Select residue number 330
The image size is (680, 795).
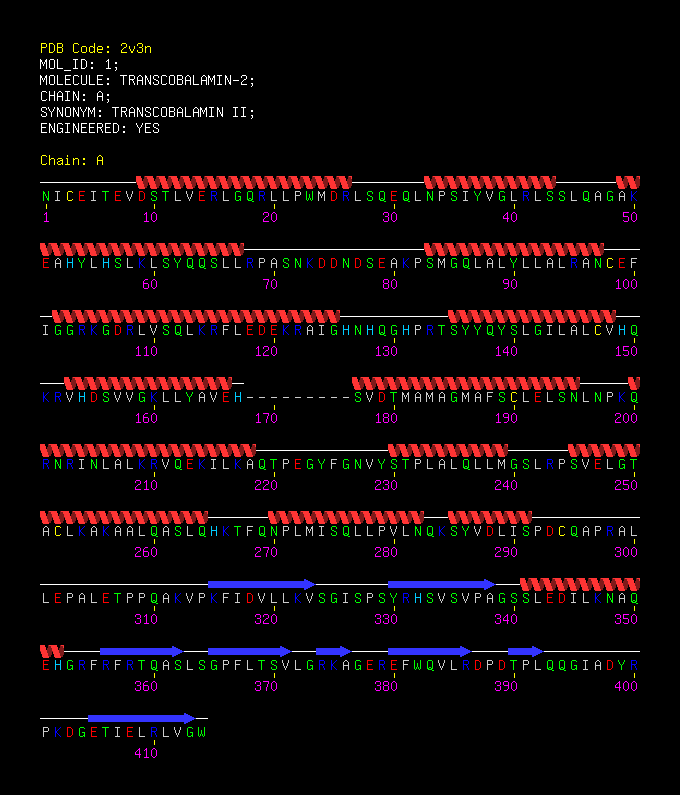click(x=386, y=619)
